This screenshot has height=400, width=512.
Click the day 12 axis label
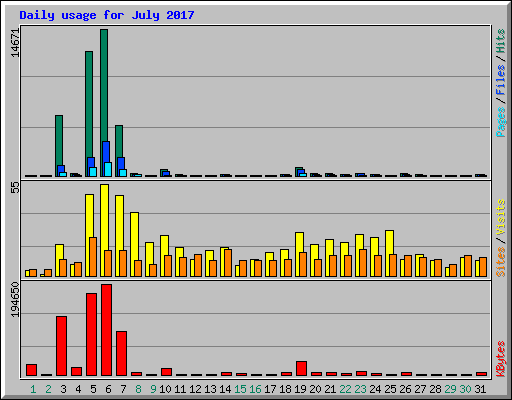tap(195, 389)
